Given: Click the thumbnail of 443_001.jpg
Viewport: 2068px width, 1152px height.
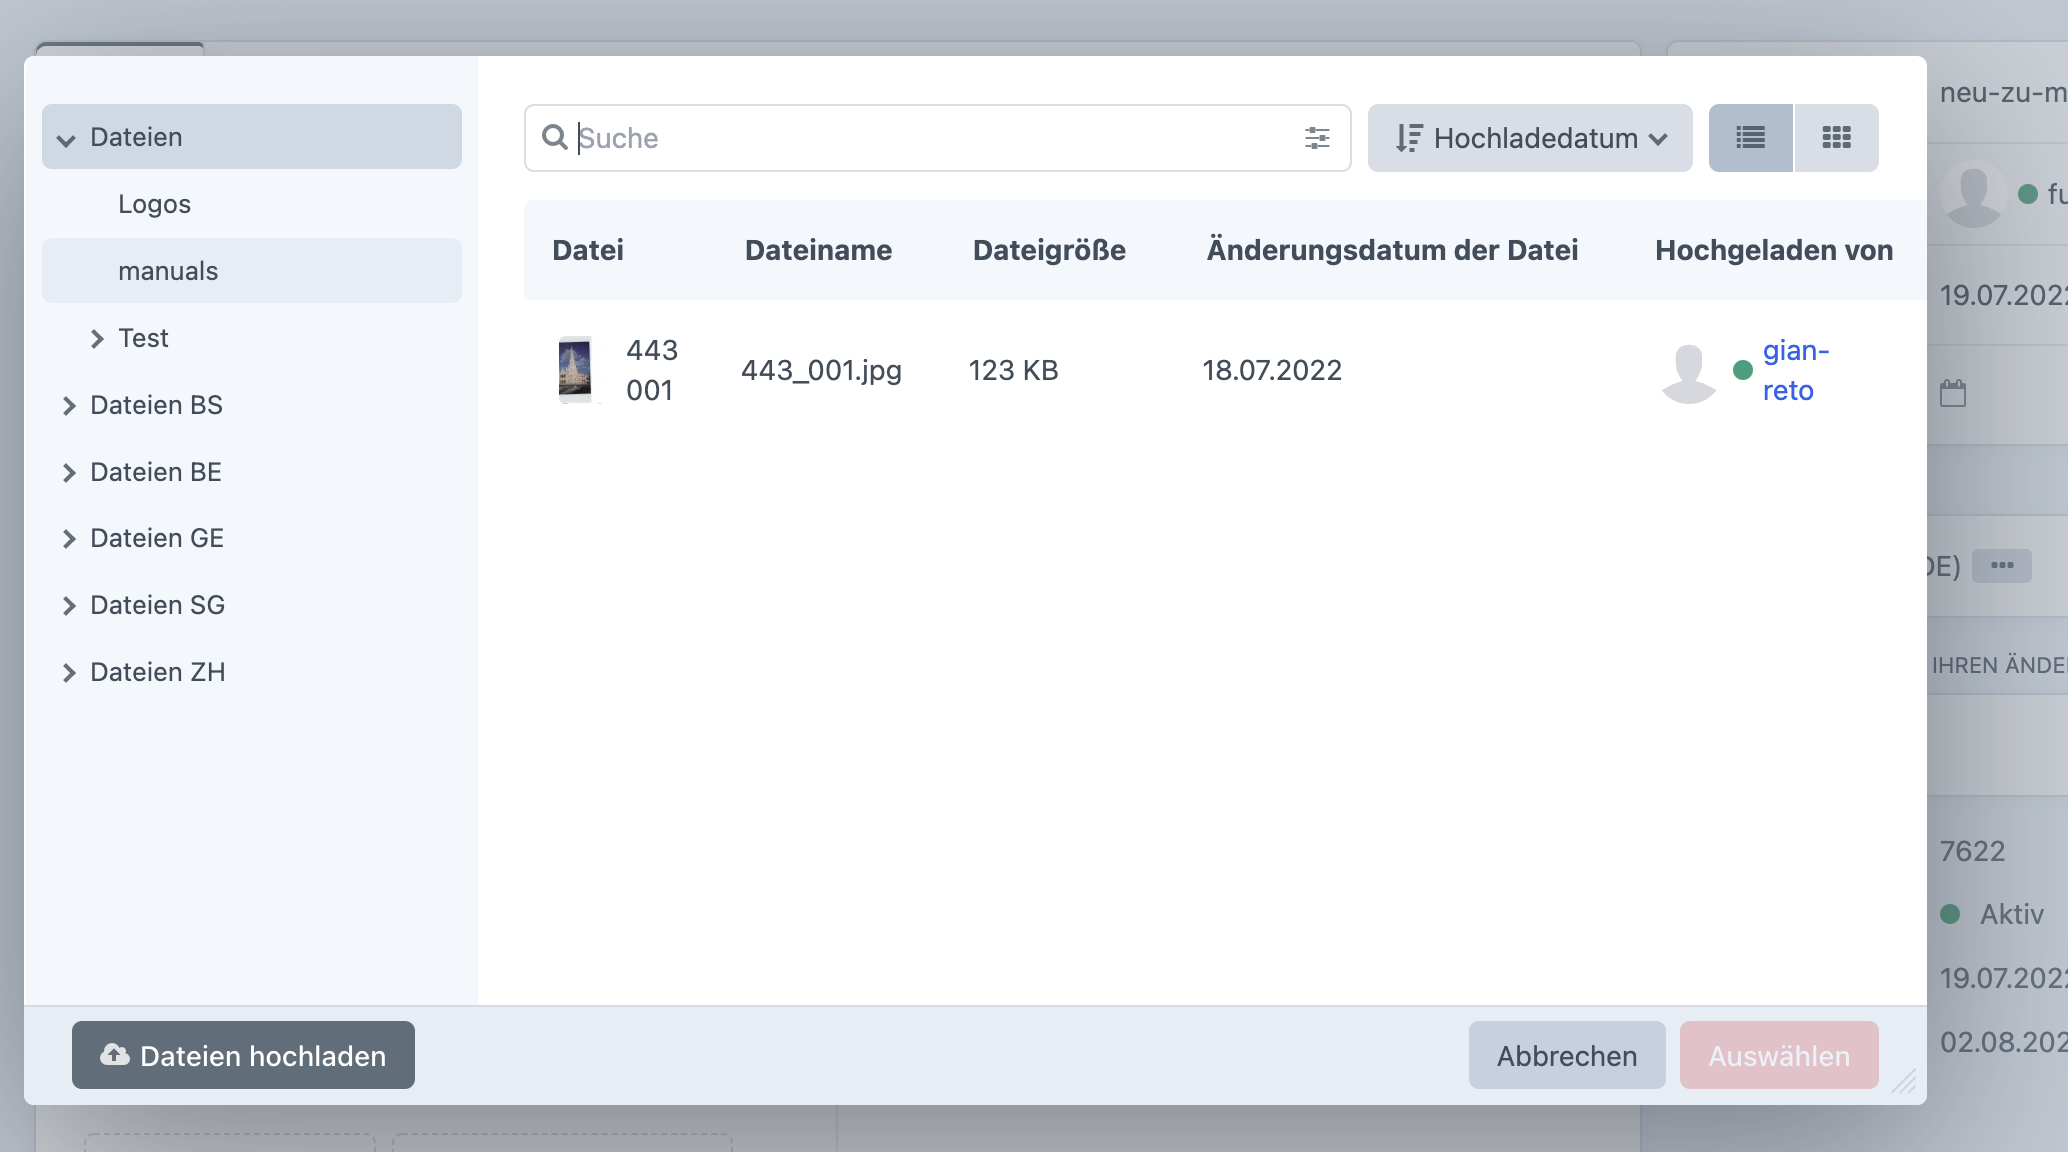Looking at the screenshot, I should (575, 369).
